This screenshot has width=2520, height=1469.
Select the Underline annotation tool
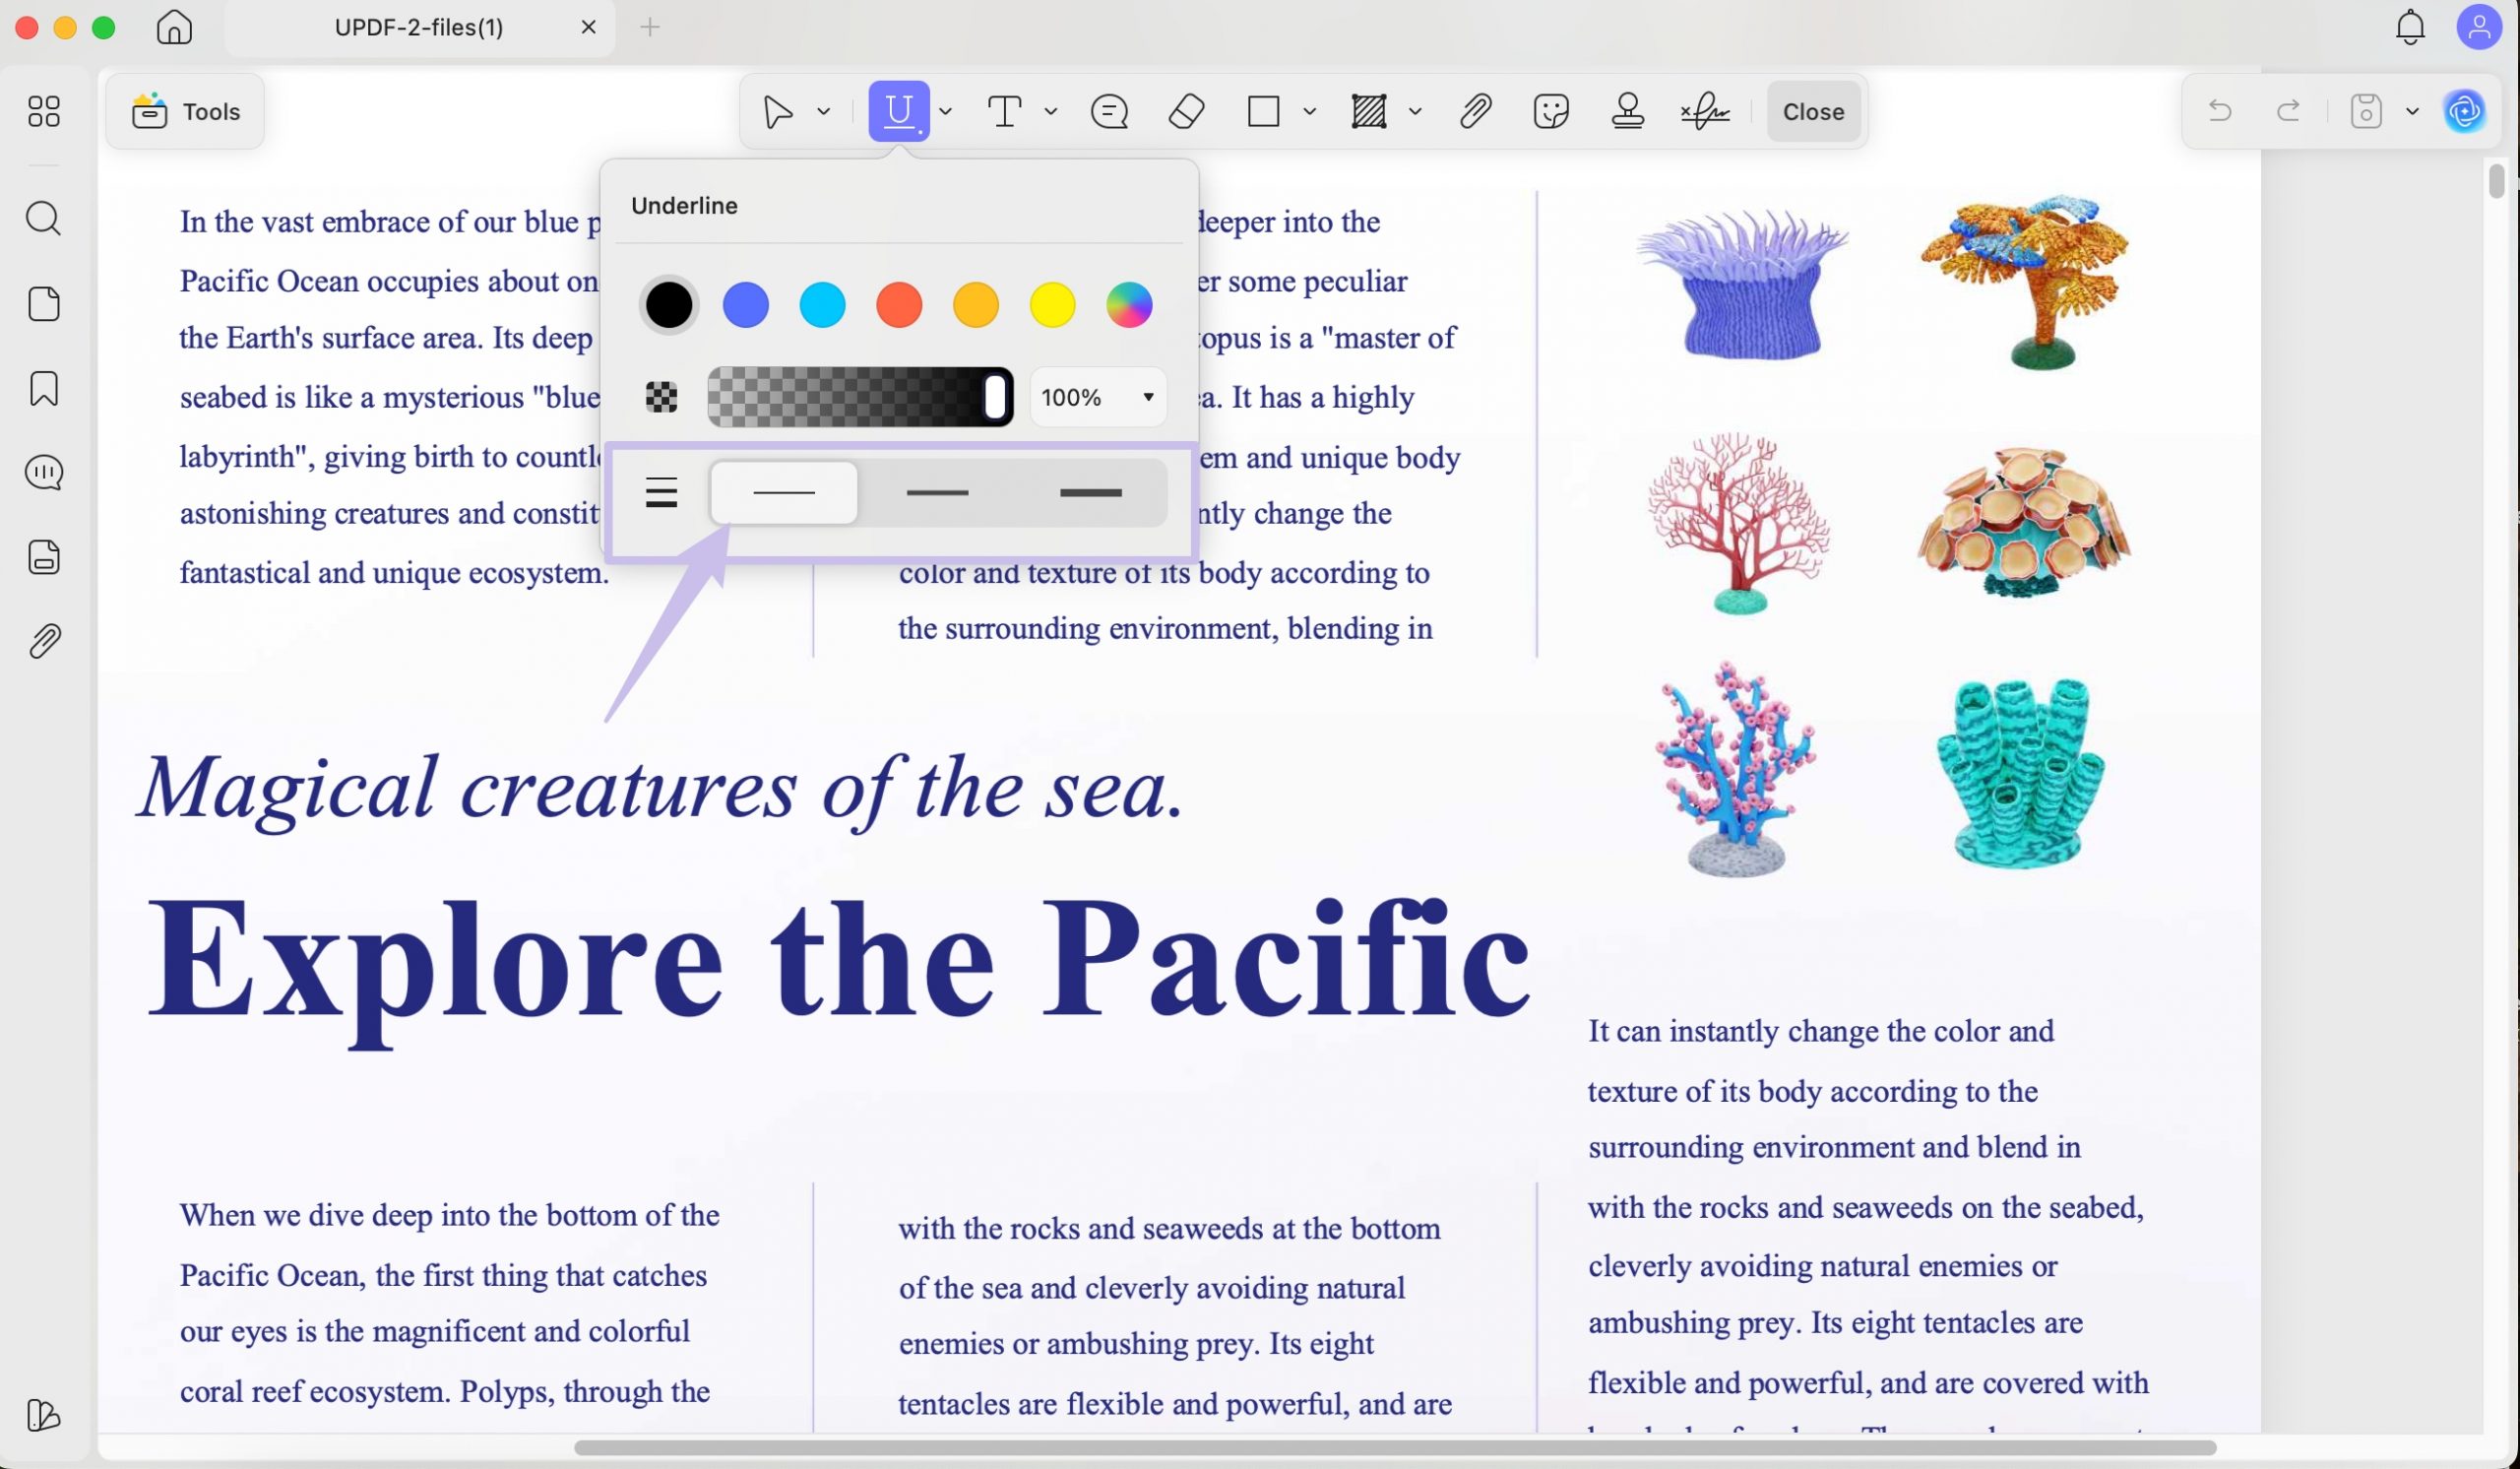[897, 111]
